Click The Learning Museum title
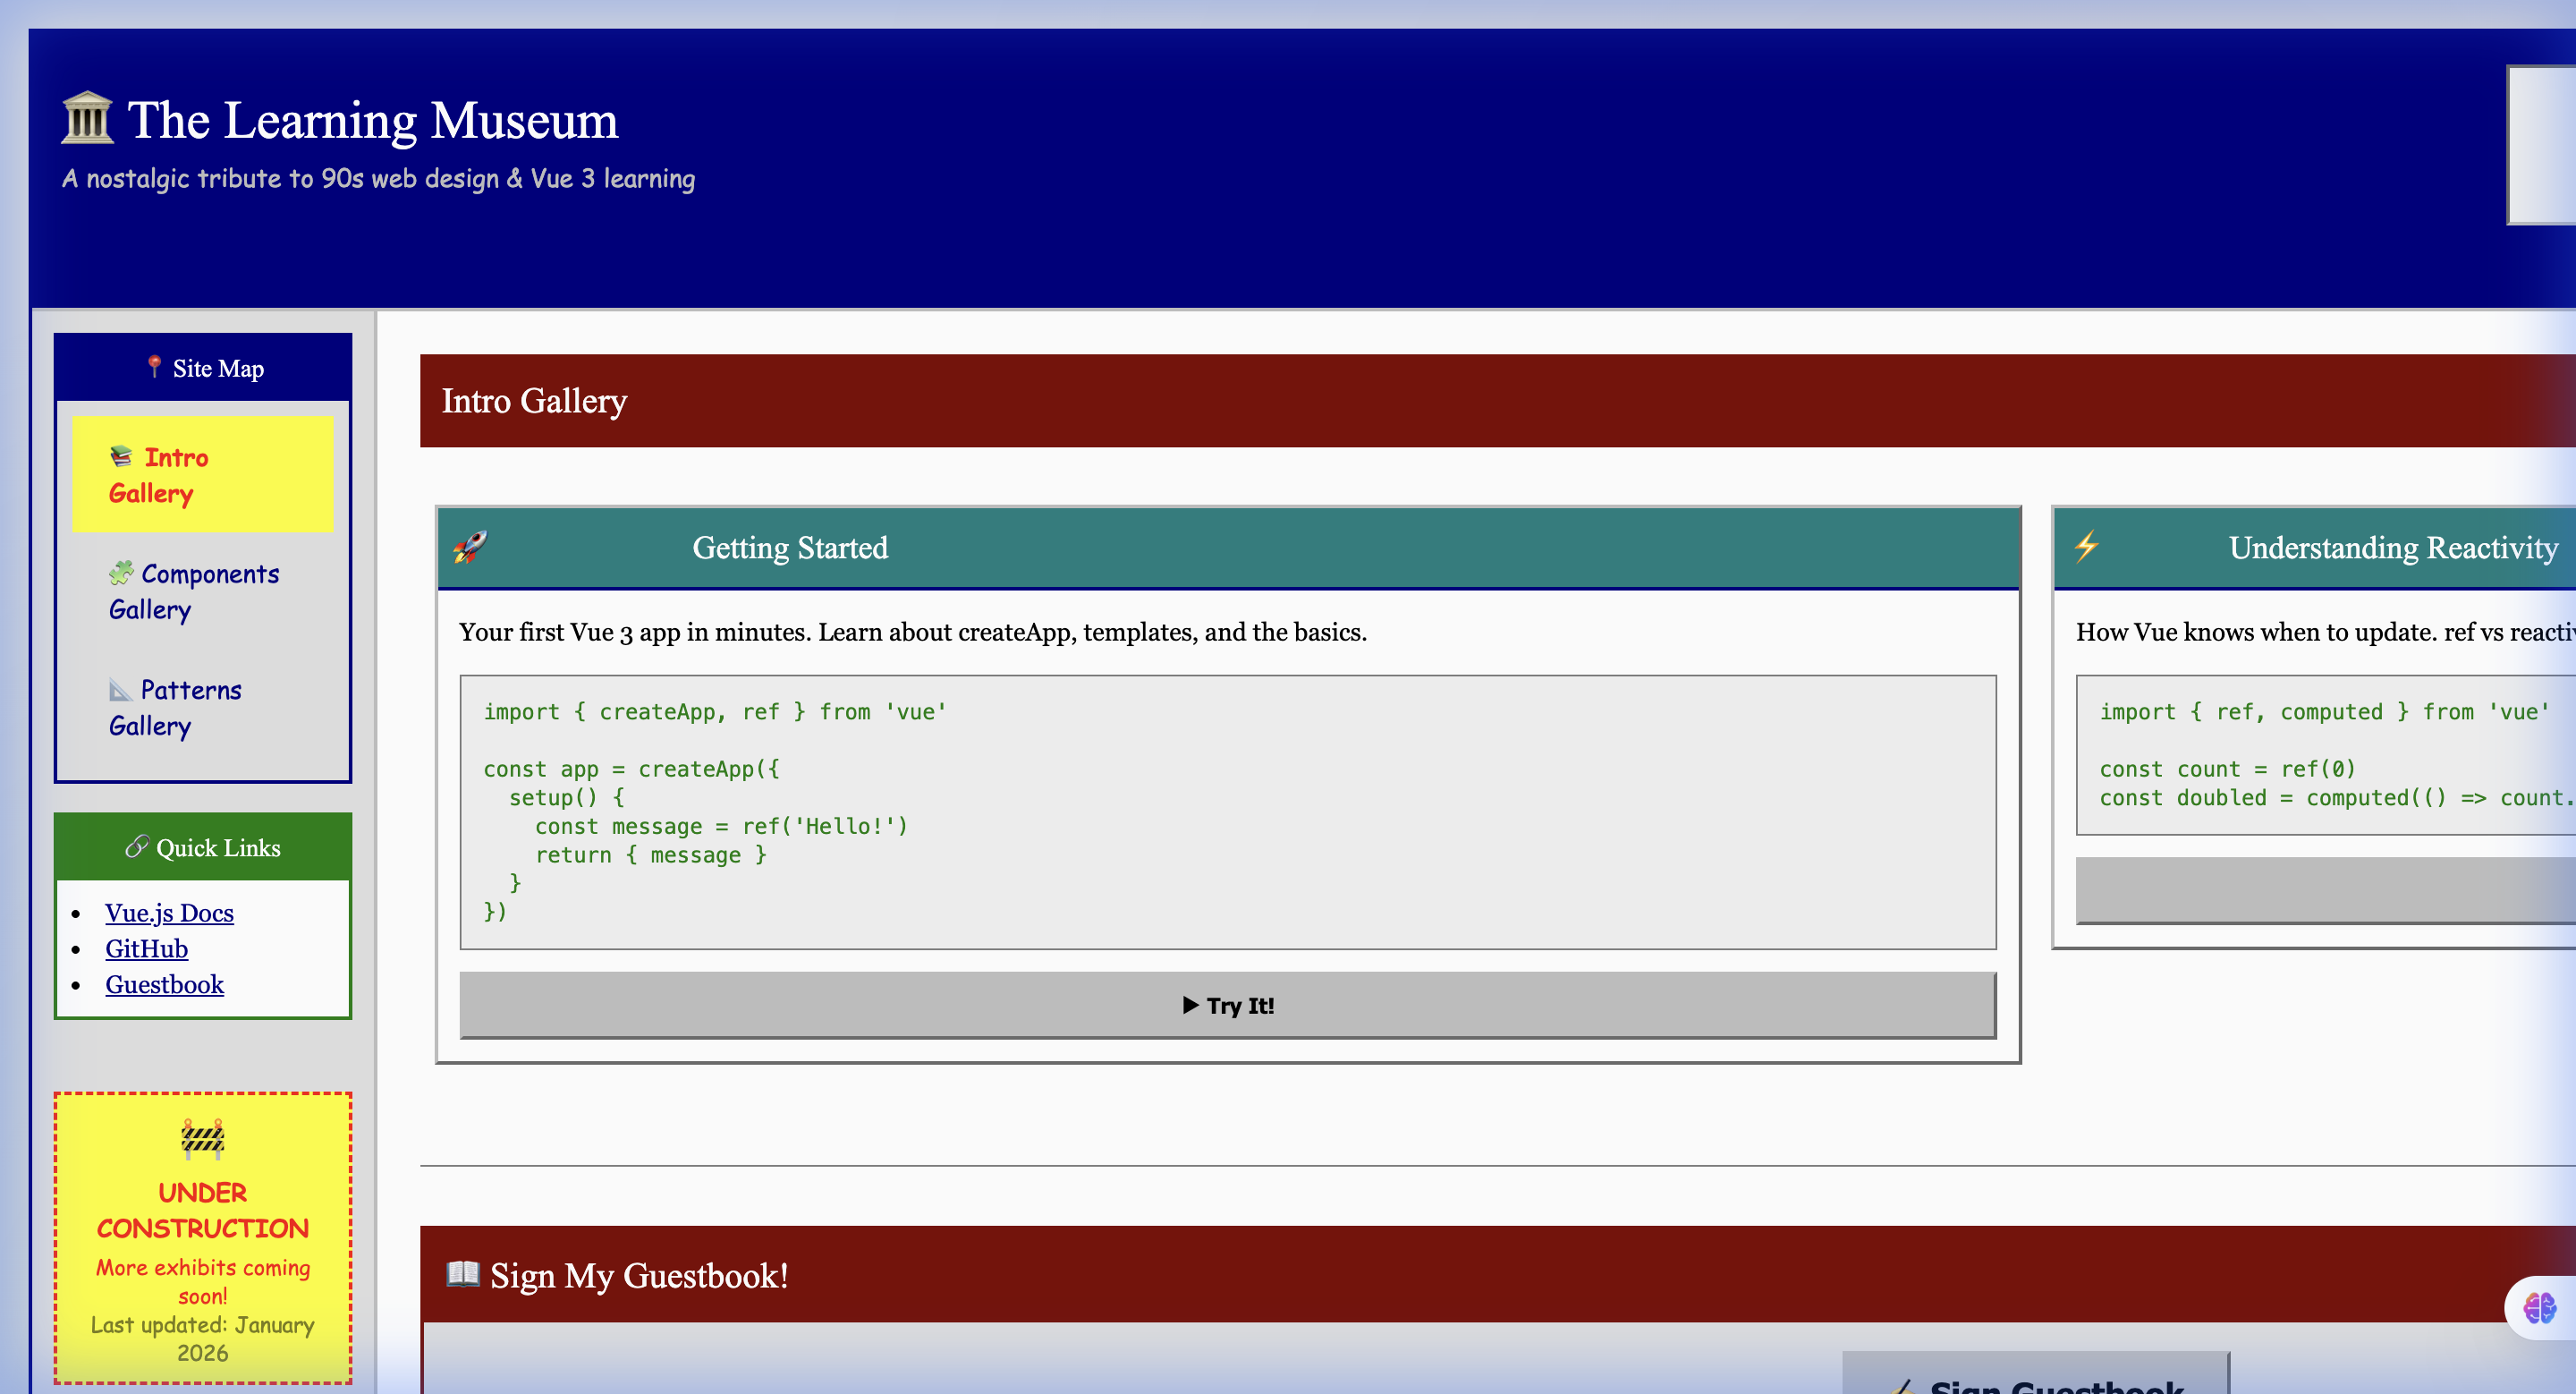2576x1394 pixels. [x=372, y=120]
